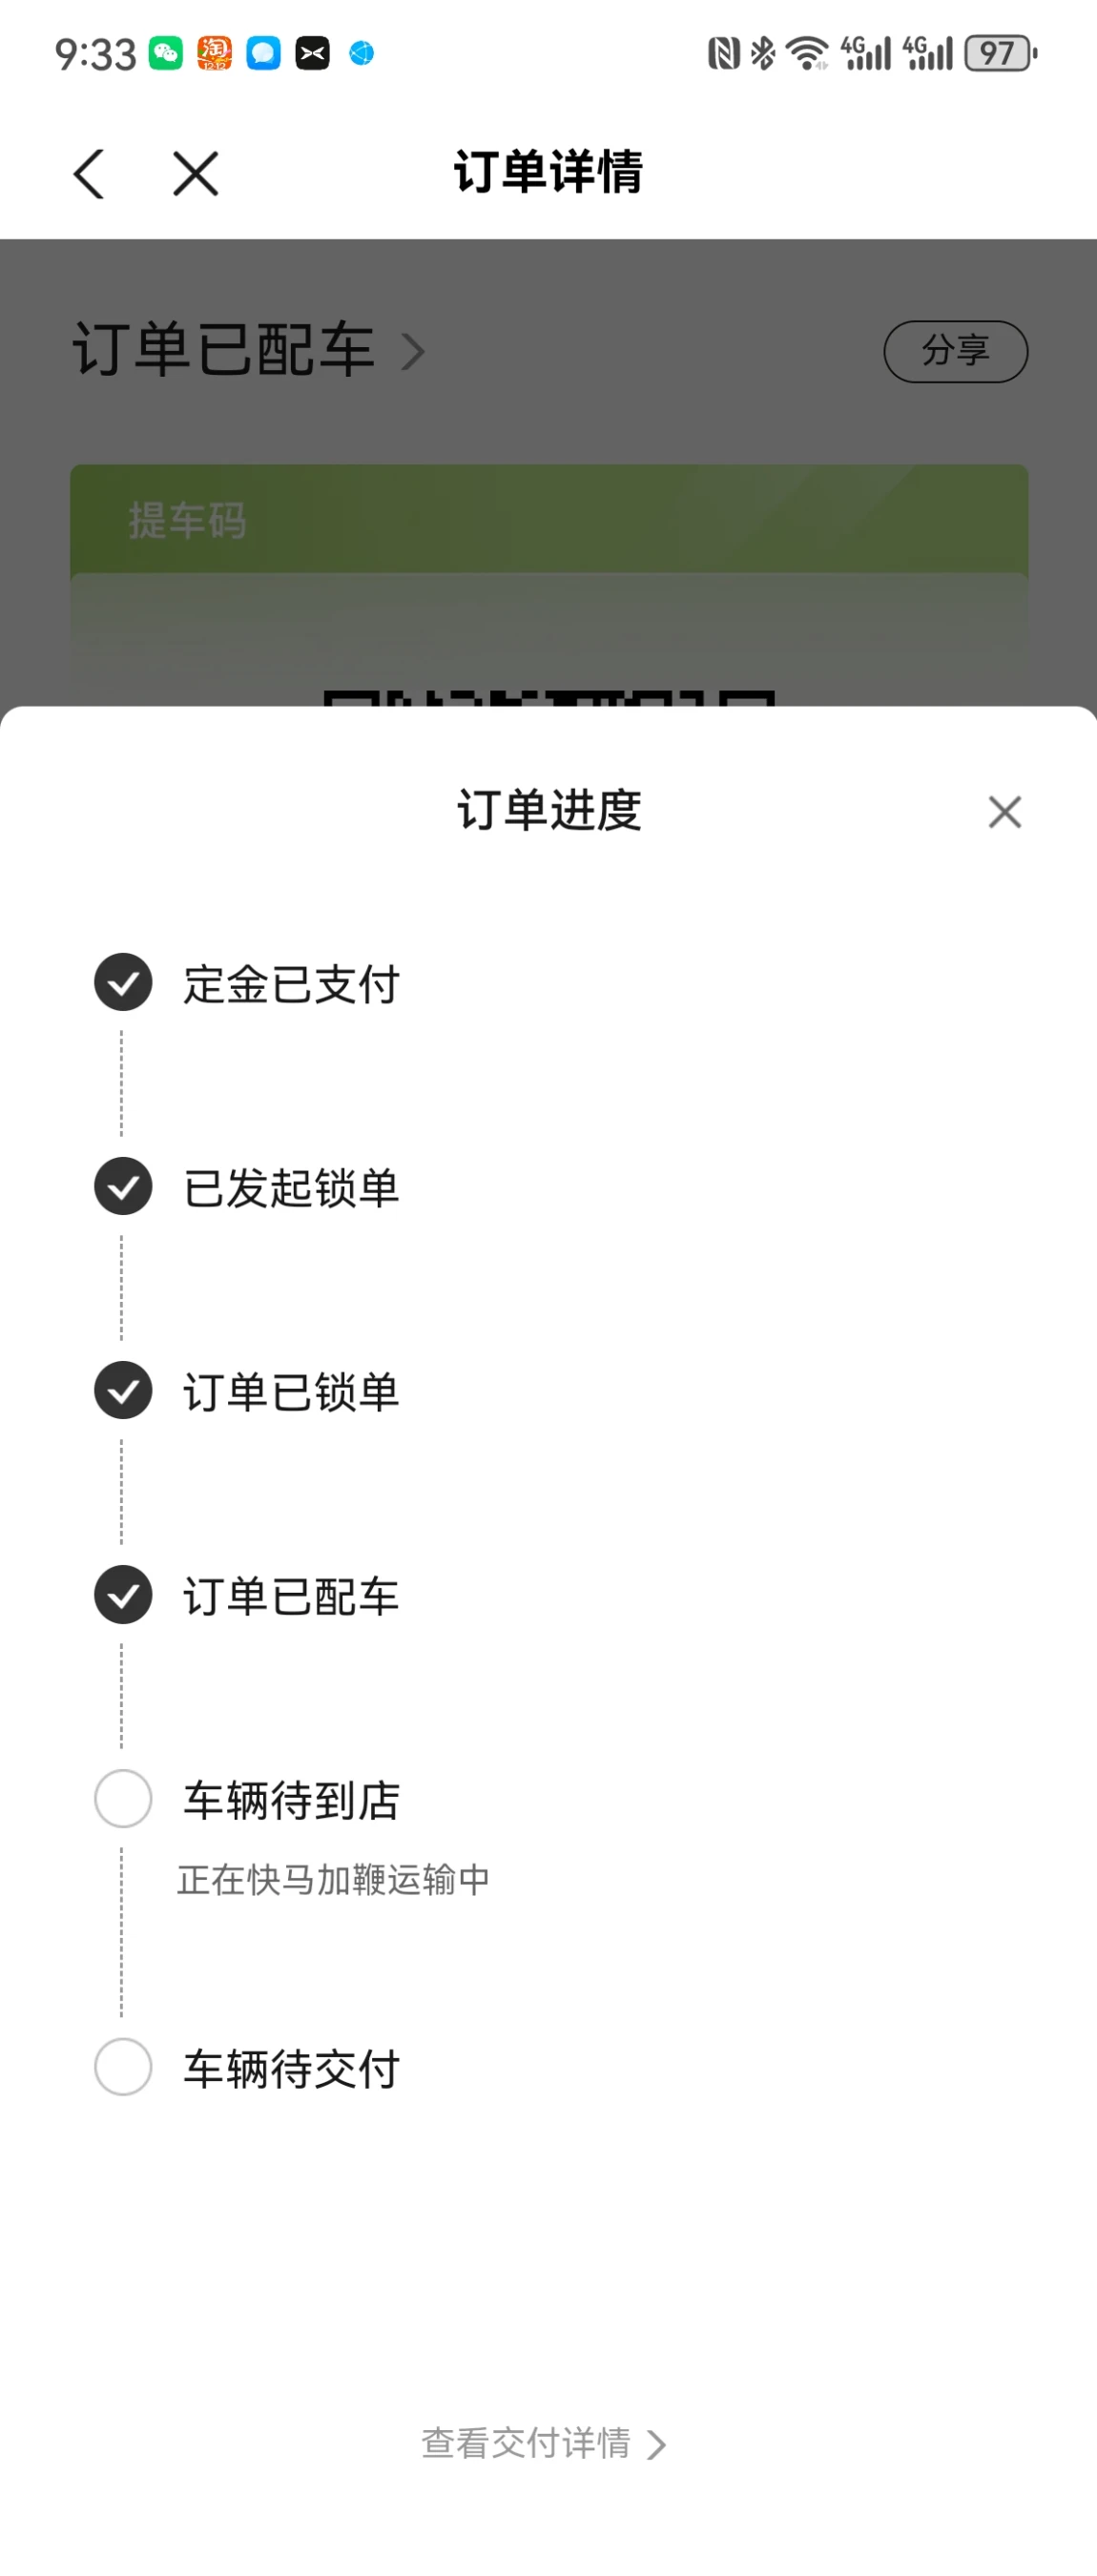This screenshot has height=2576, width=1097.
Task: Tap the 分享 share button
Action: click(x=956, y=351)
